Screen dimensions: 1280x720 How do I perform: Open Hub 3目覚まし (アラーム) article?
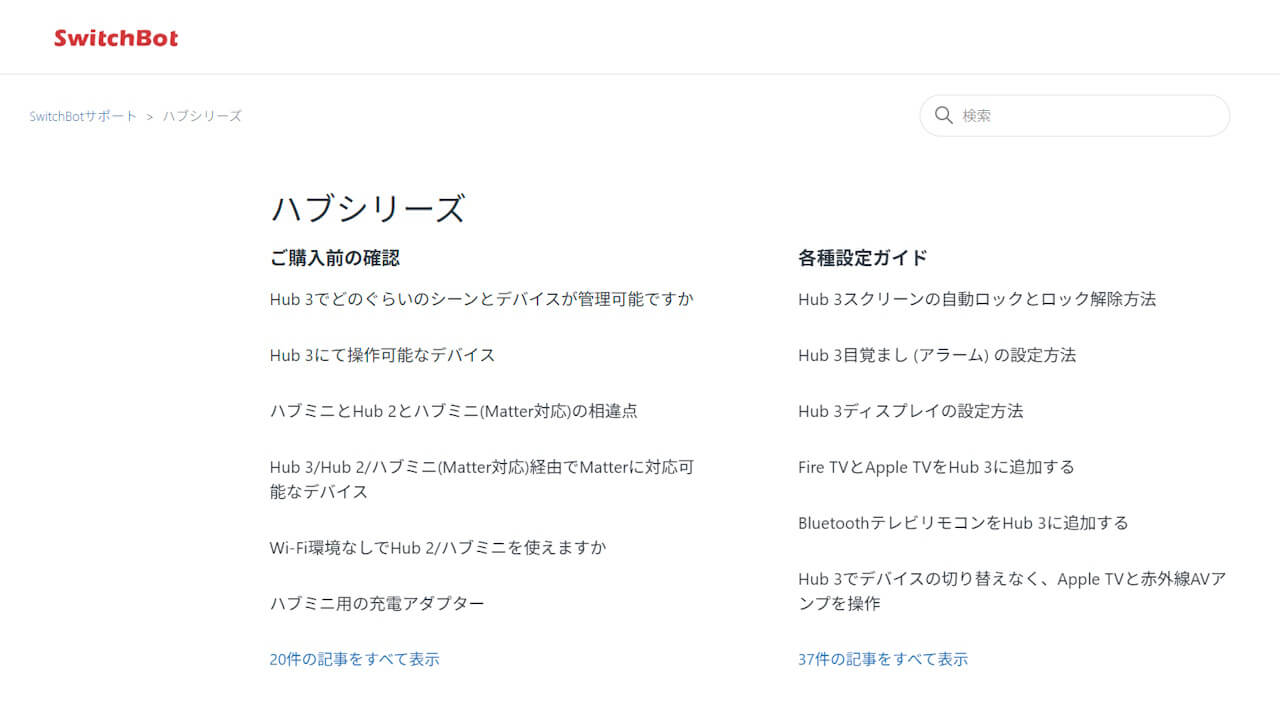click(x=937, y=355)
